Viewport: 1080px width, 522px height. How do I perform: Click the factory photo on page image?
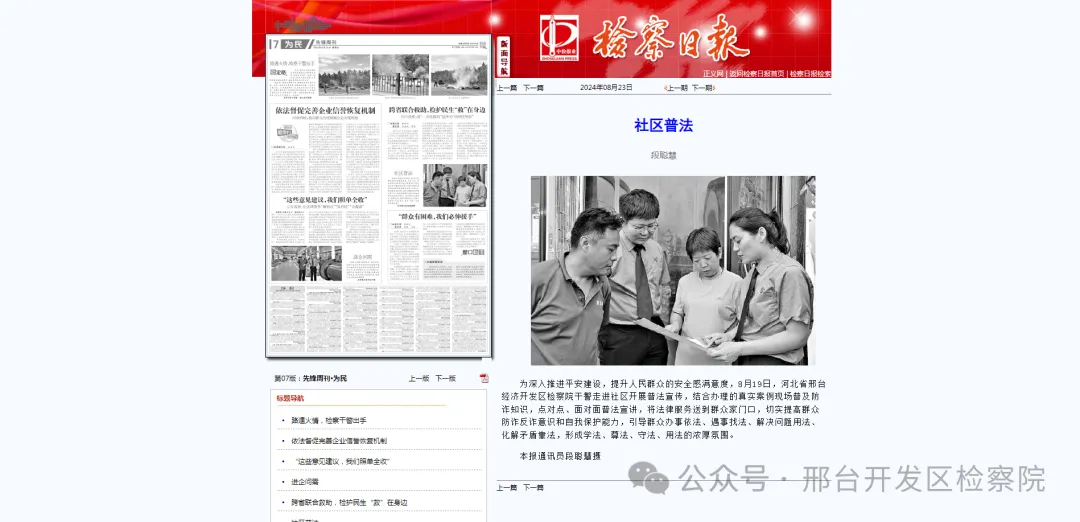coord(307,264)
